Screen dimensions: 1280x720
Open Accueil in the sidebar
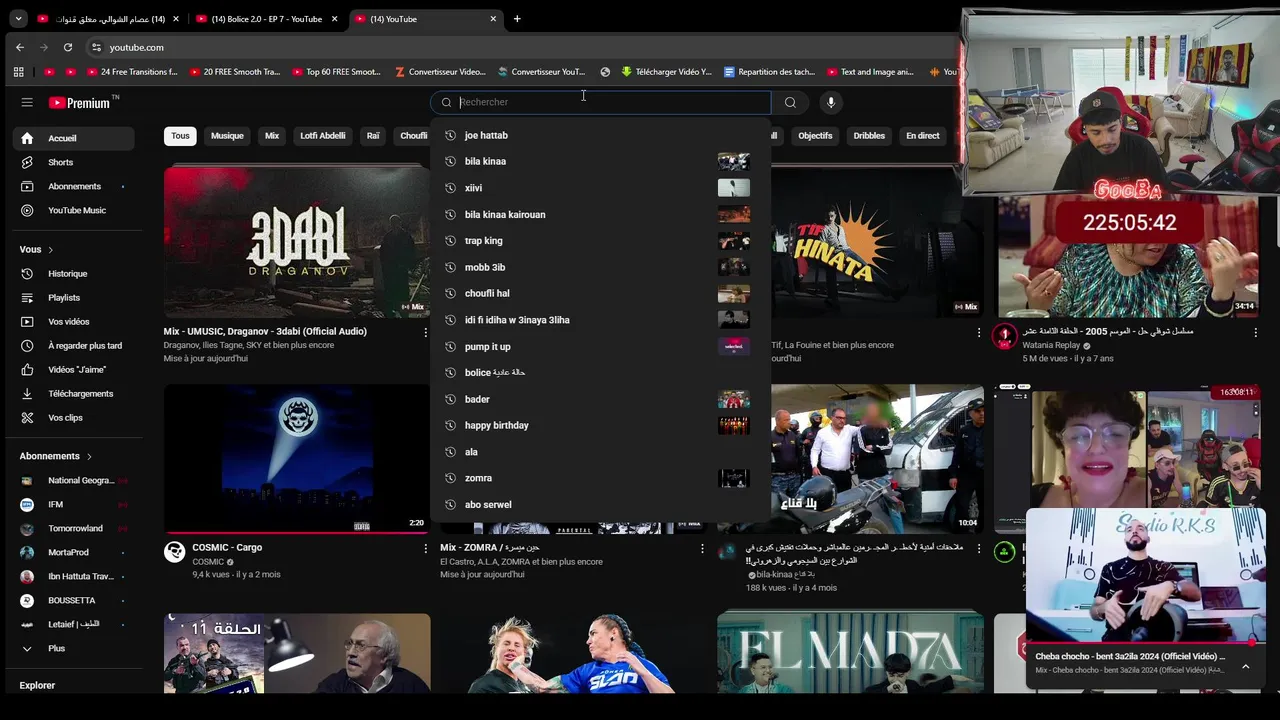[73, 138]
